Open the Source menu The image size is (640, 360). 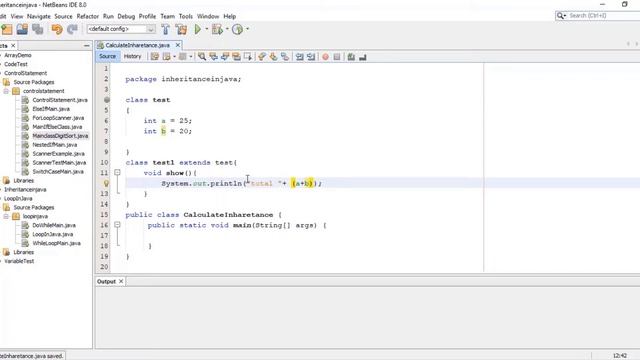(x=63, y=16)
